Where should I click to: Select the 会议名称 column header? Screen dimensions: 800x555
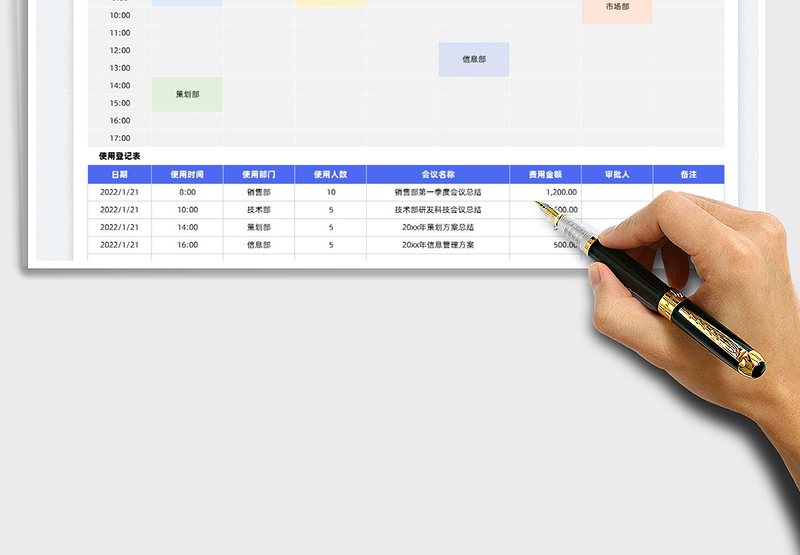pyautogui.click(x=438, y=174)
